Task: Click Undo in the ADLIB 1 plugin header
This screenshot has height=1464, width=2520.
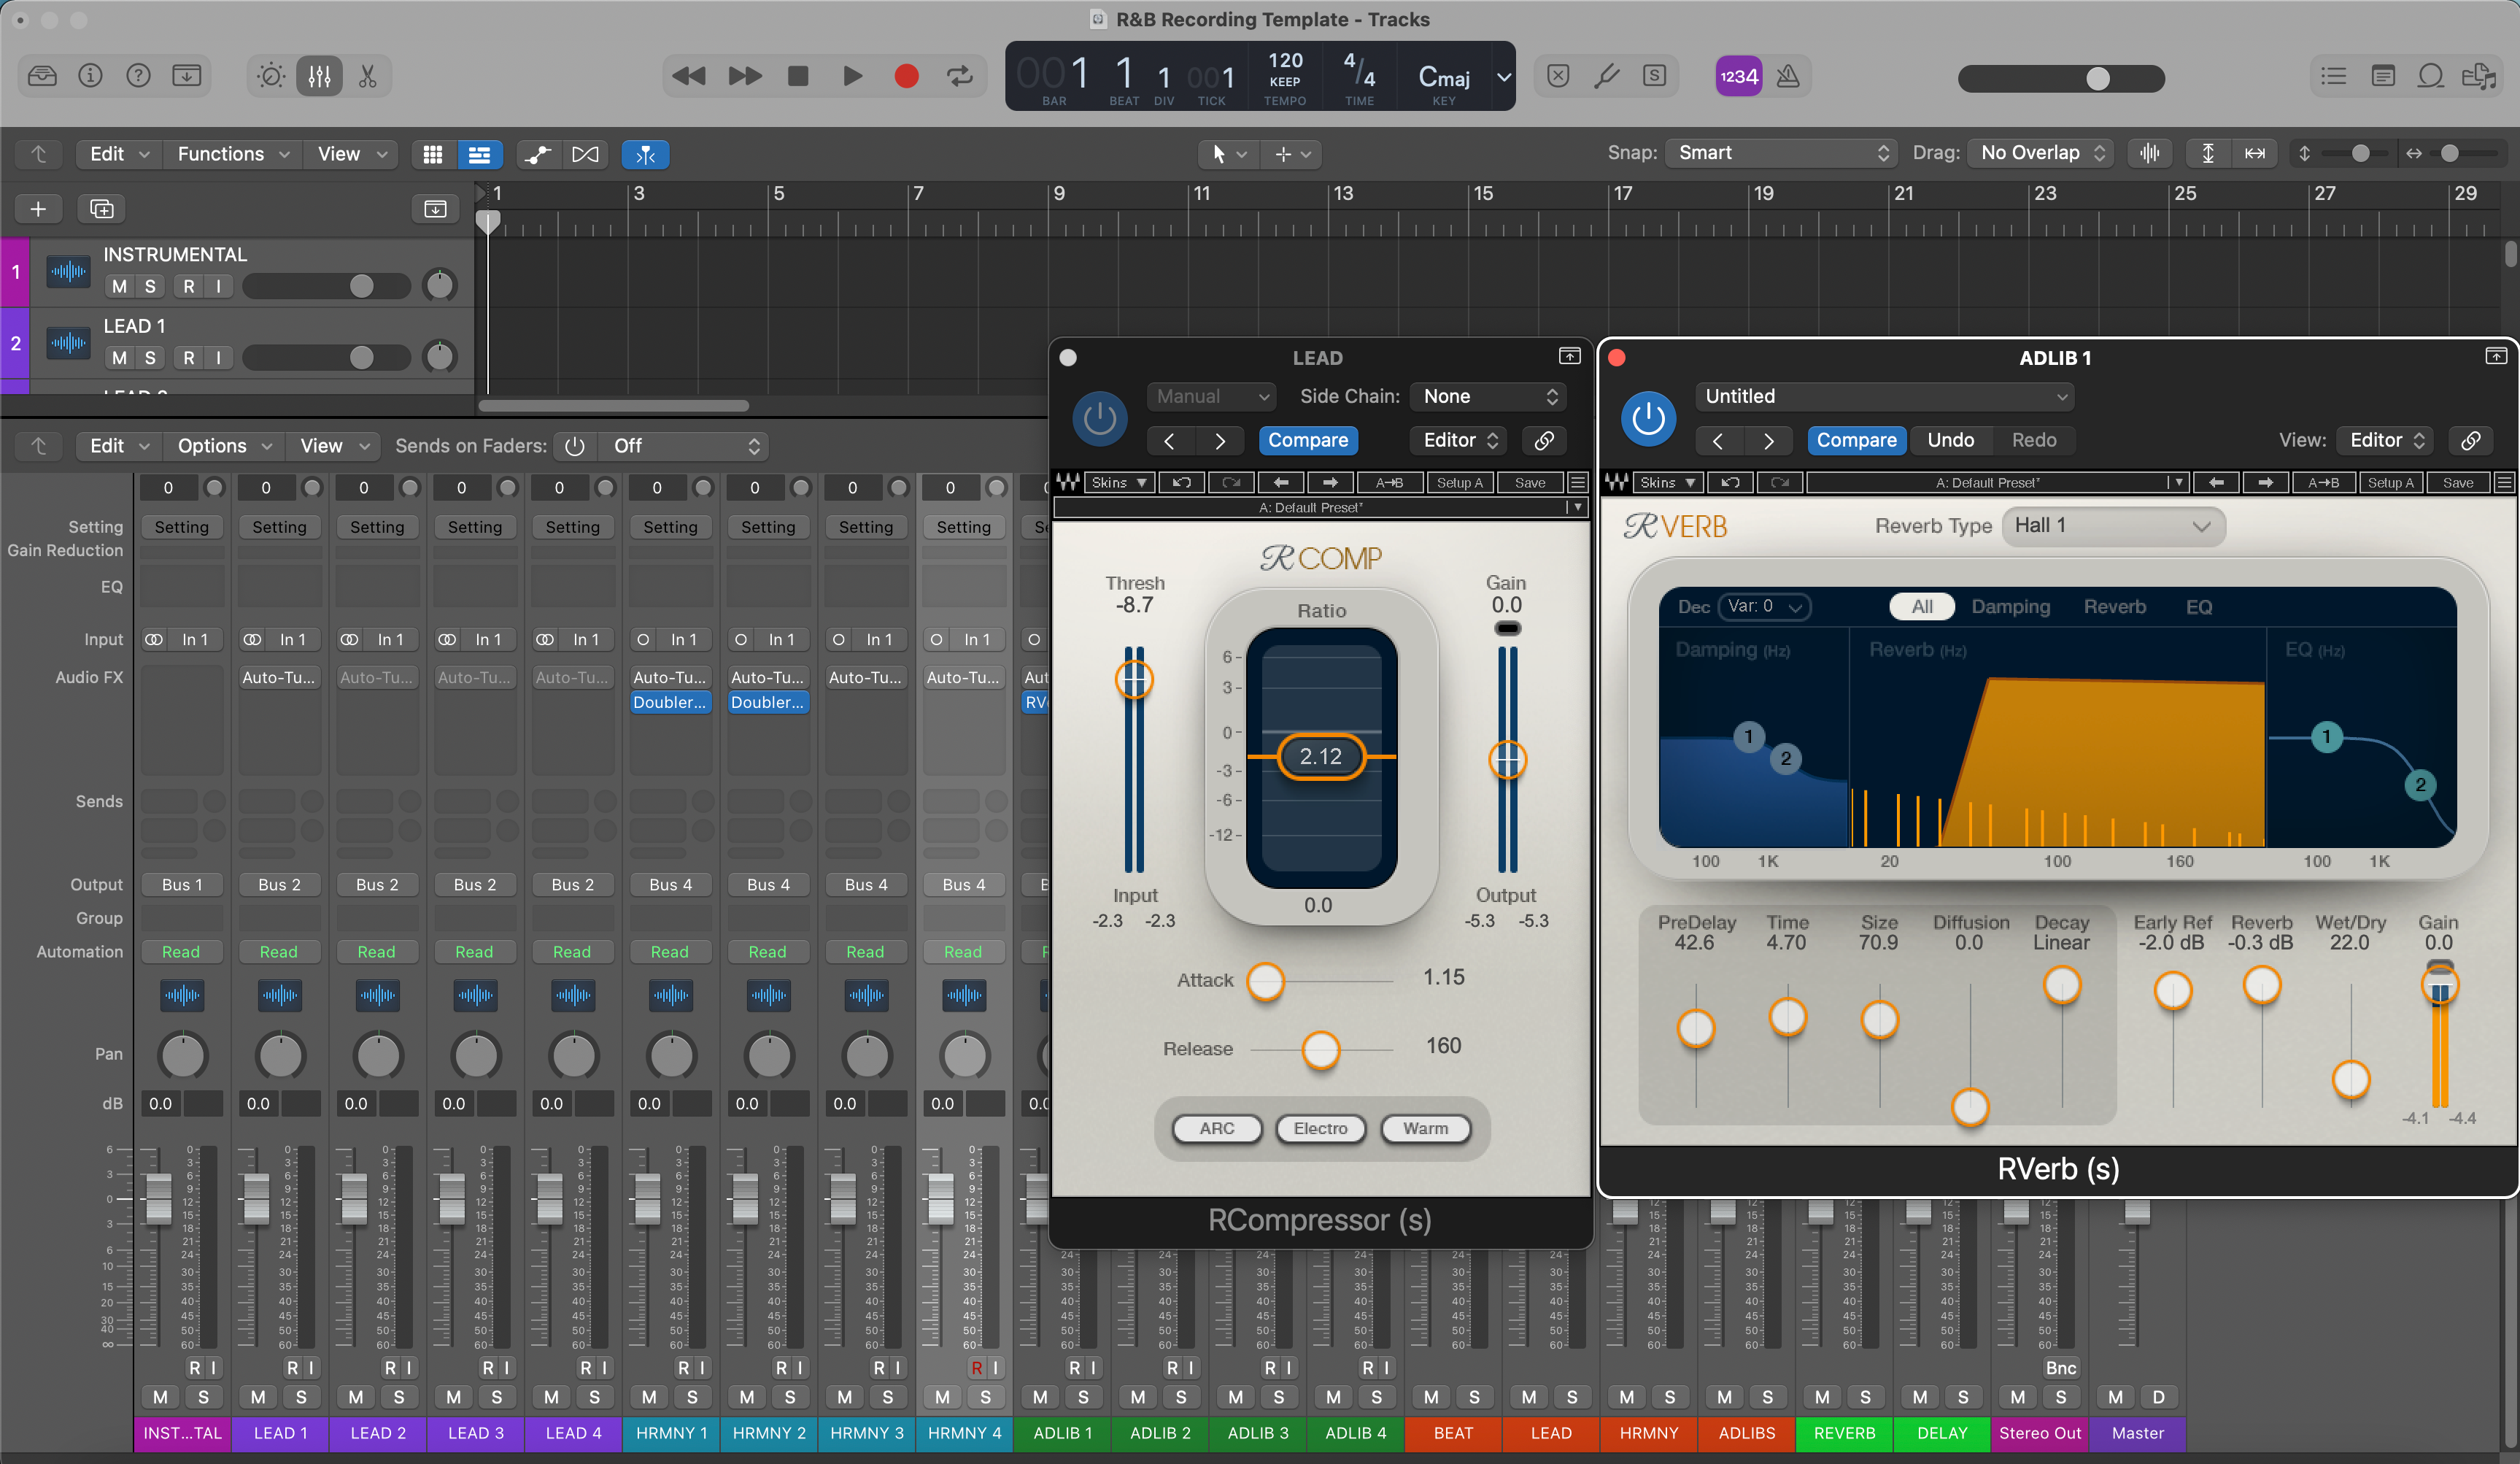Action: pos(1950,440)
